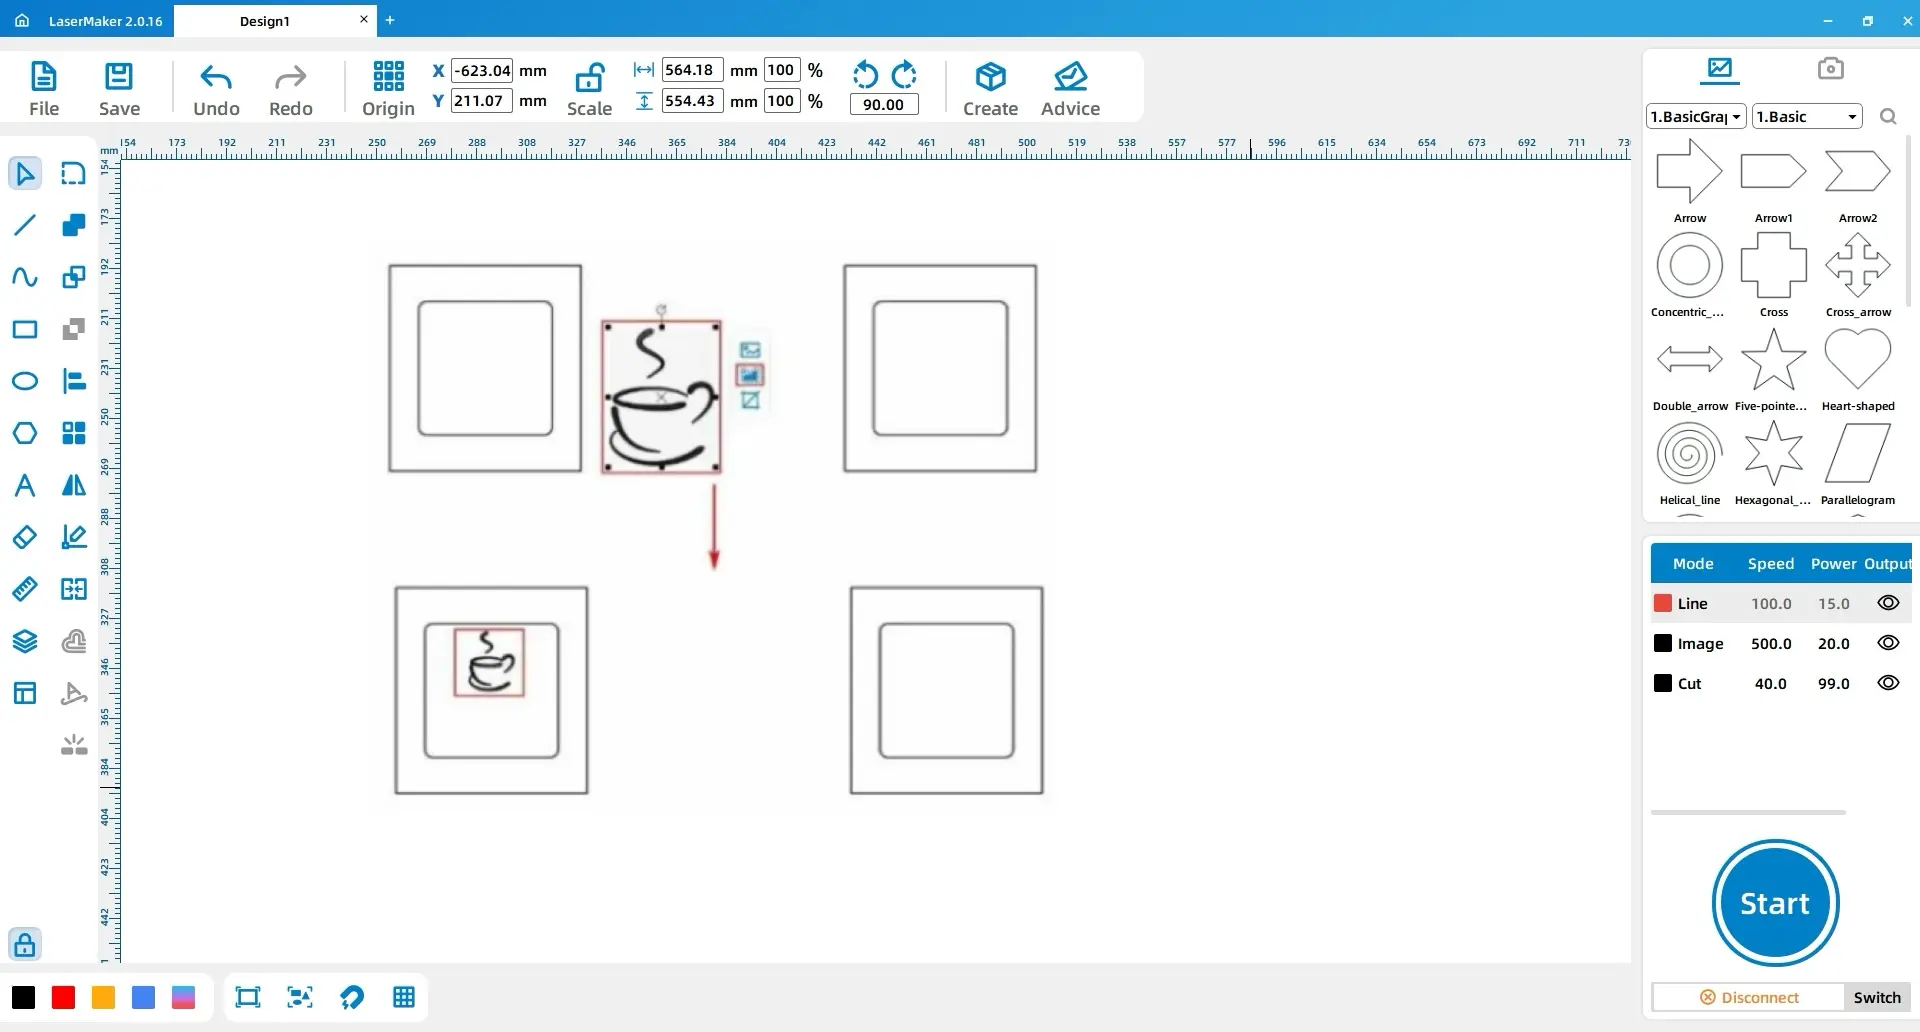The width and height of the screenshot is (1920, 1032).
Task: Switch to the Design1 tab
Action: [264, 21]
